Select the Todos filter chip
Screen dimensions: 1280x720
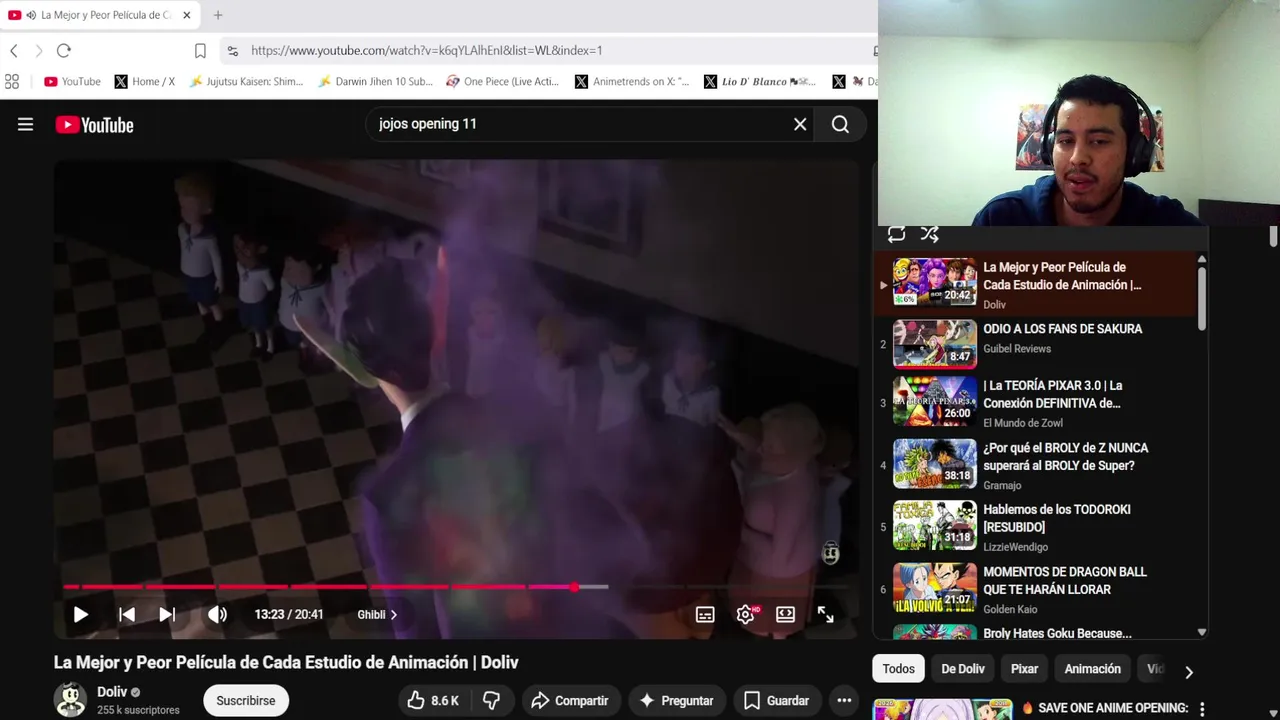(898, 669)
